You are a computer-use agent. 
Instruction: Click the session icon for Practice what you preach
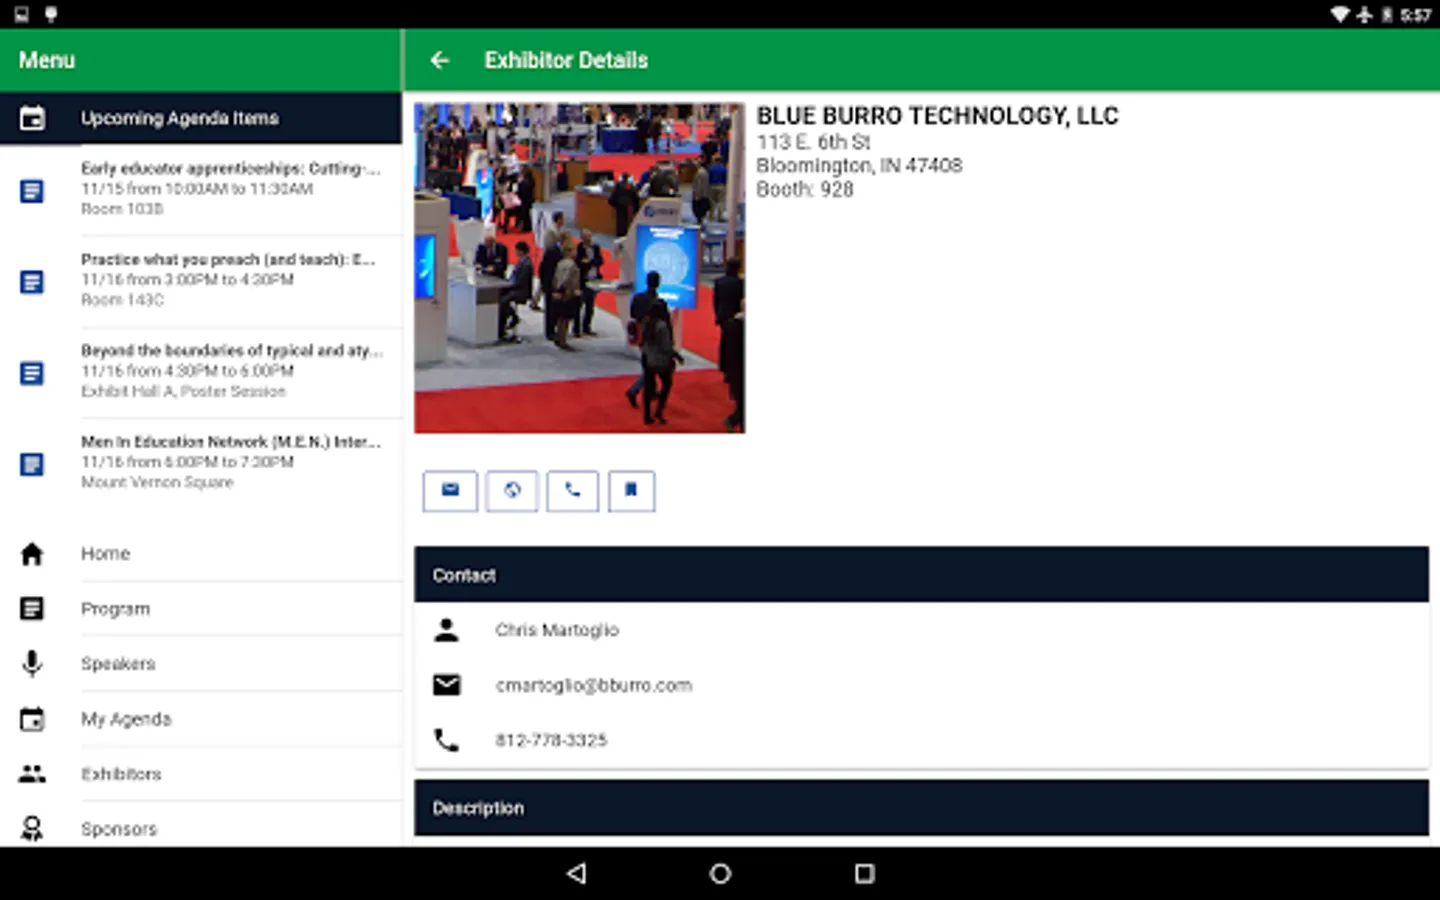click(x=32, y=282)
